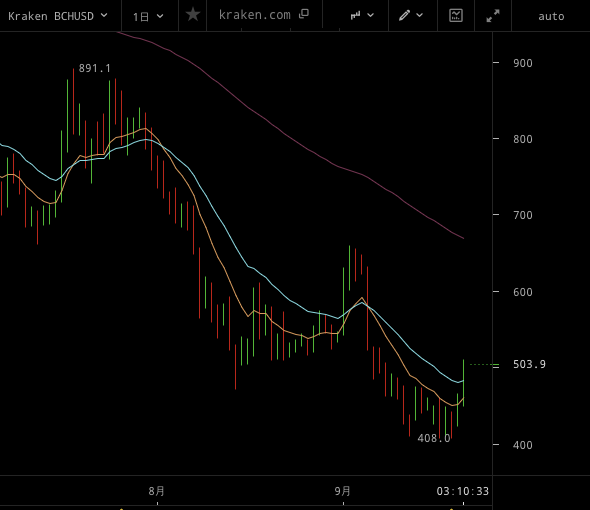Click the 891.1 high price label
The height and width of the screenshot is (510, 590).
(x=94, y=69)
